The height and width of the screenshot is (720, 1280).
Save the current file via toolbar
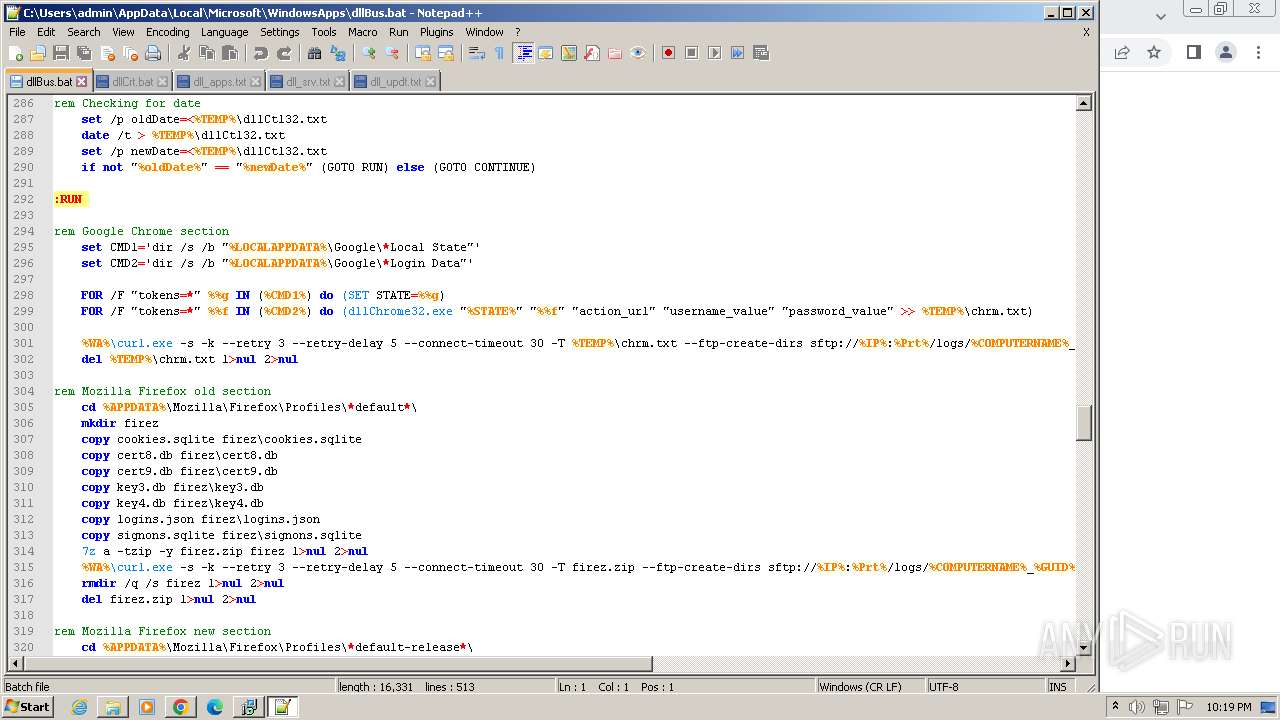tap(61, 53)
